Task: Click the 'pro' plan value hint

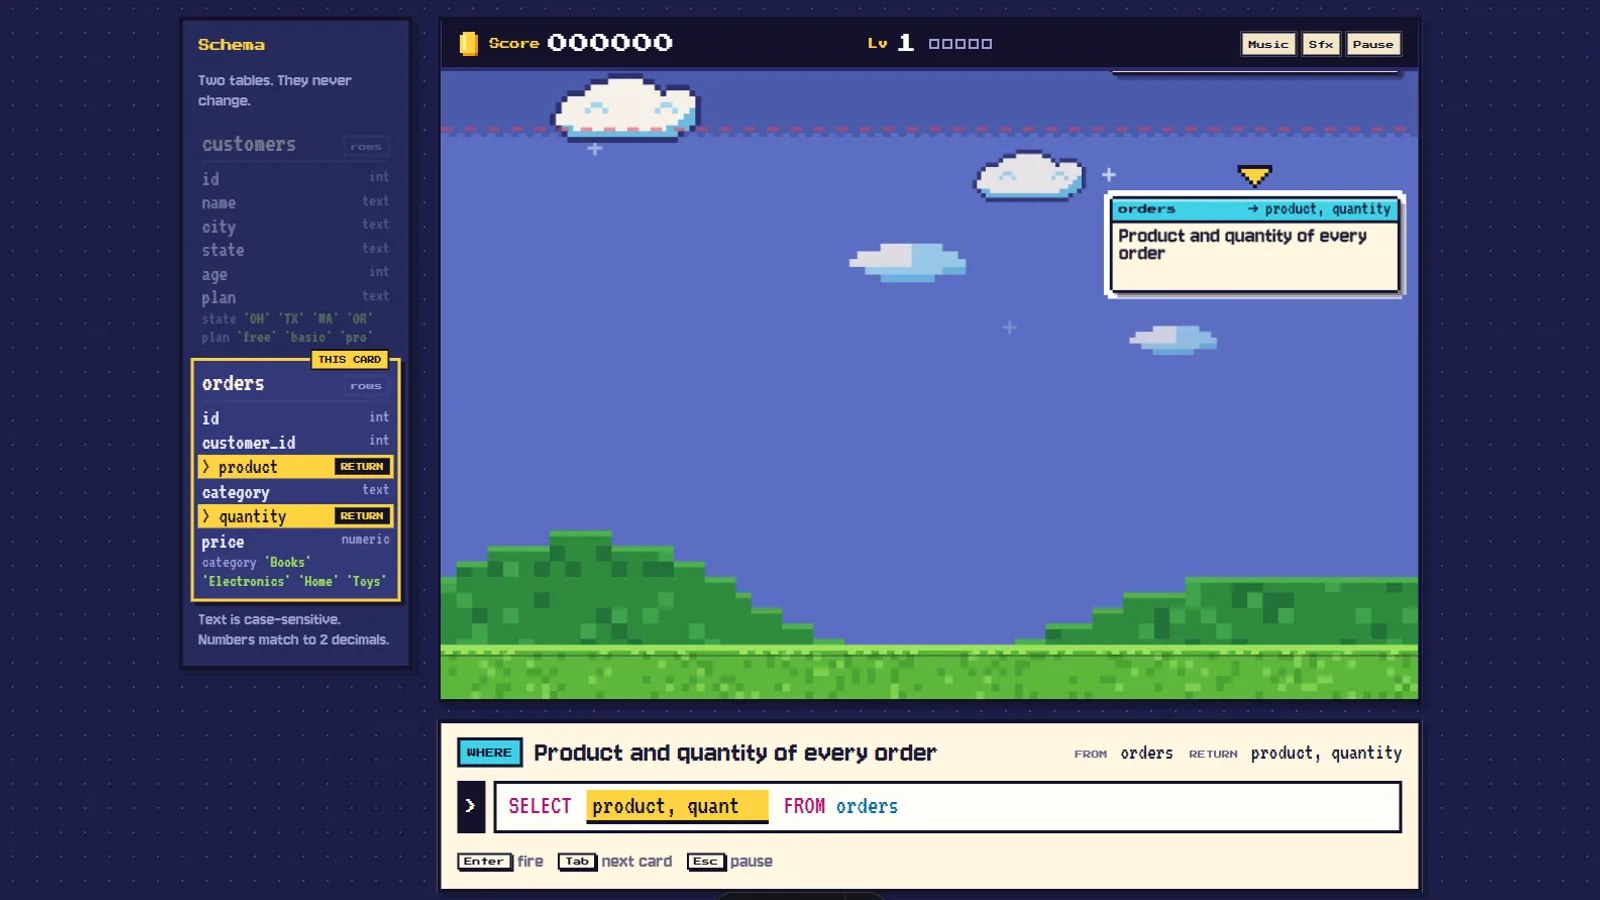Action: click(x=357, y=338)
